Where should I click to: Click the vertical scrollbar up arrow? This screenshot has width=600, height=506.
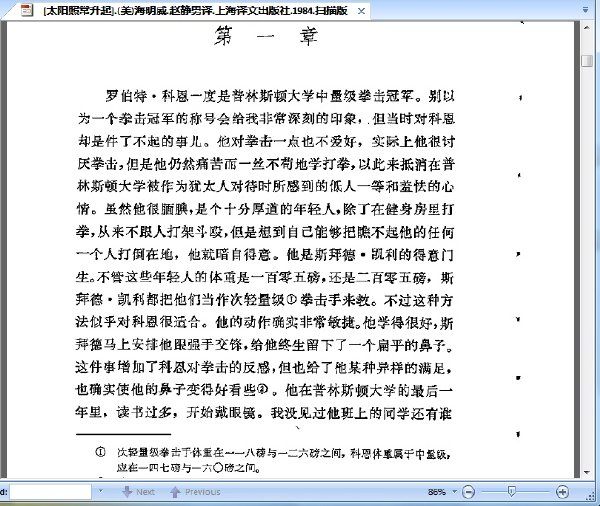(587, 28)
